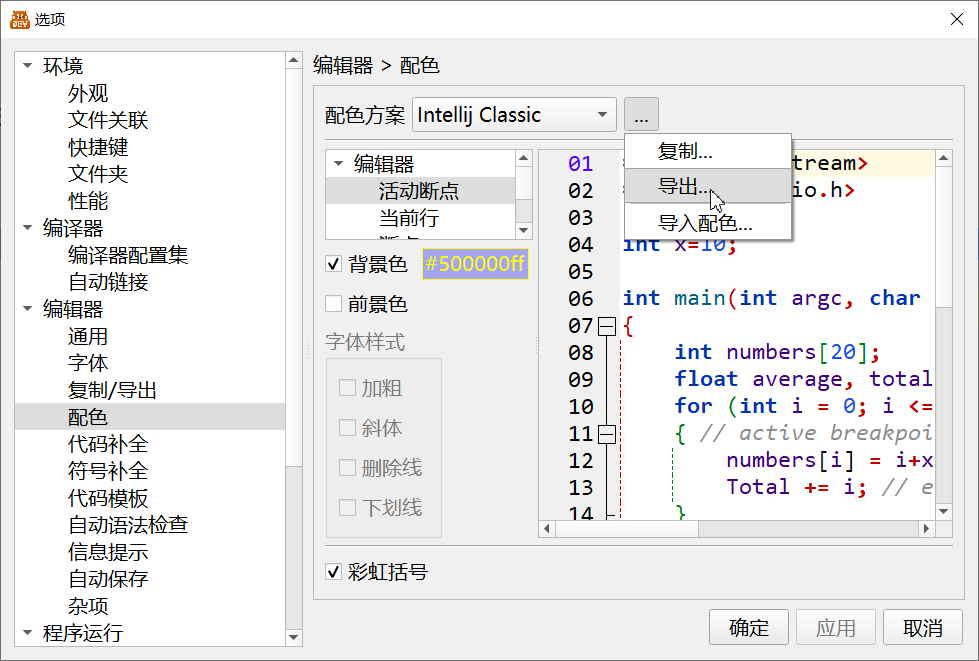This screenshot has width=979, height=661.
Task: Collapse the 编辑器 node in left tree
Action: coord(27,308)
